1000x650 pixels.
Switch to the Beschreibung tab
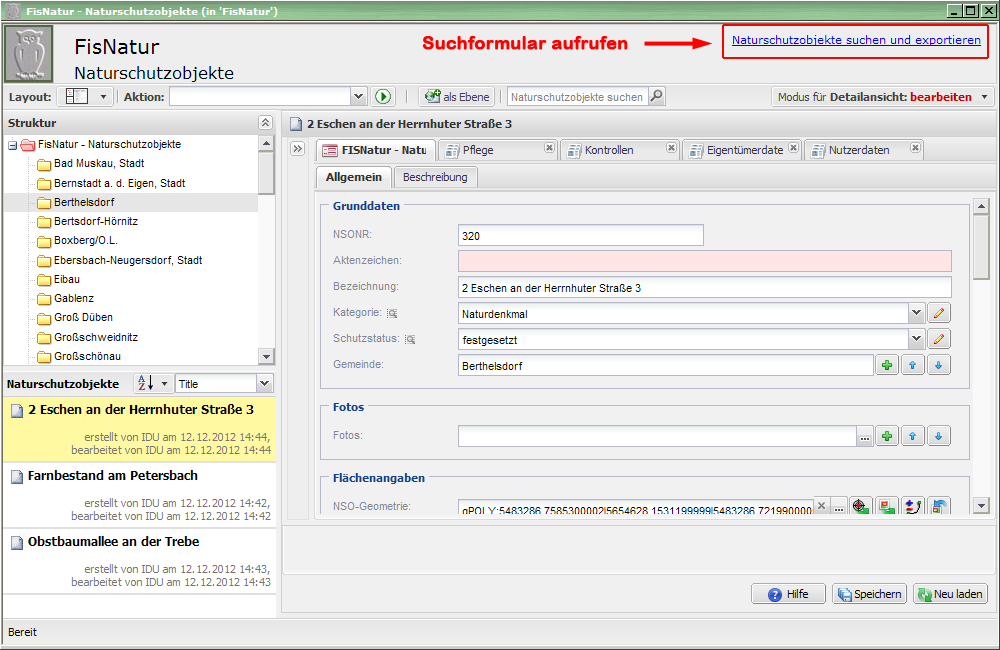(x=435, y=177)
